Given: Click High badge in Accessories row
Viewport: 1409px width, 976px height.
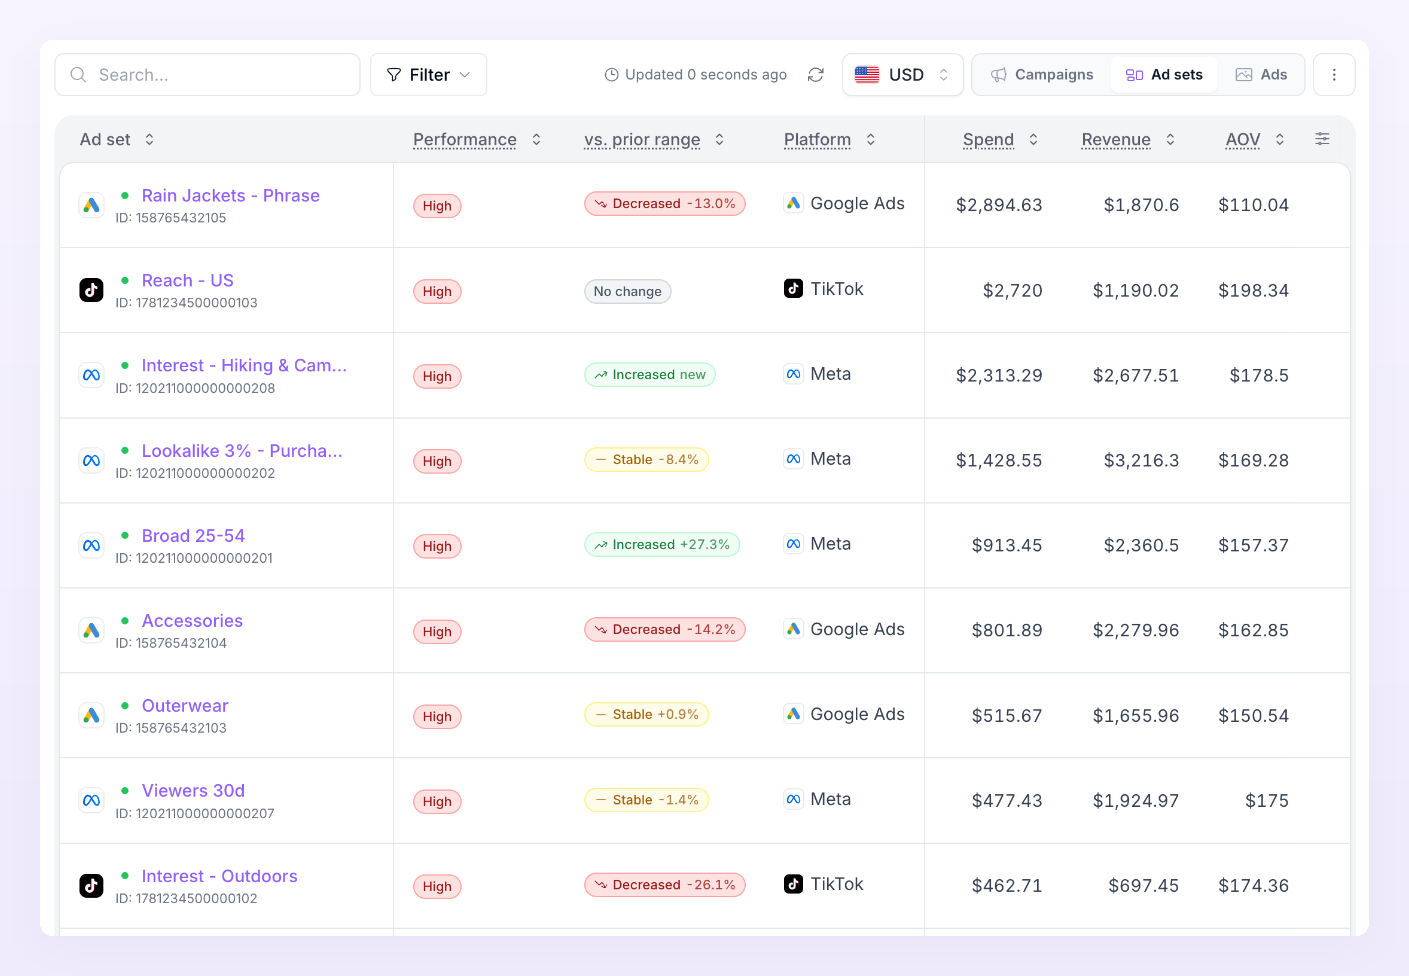Looking at the screenshot, I should [437, 631].
